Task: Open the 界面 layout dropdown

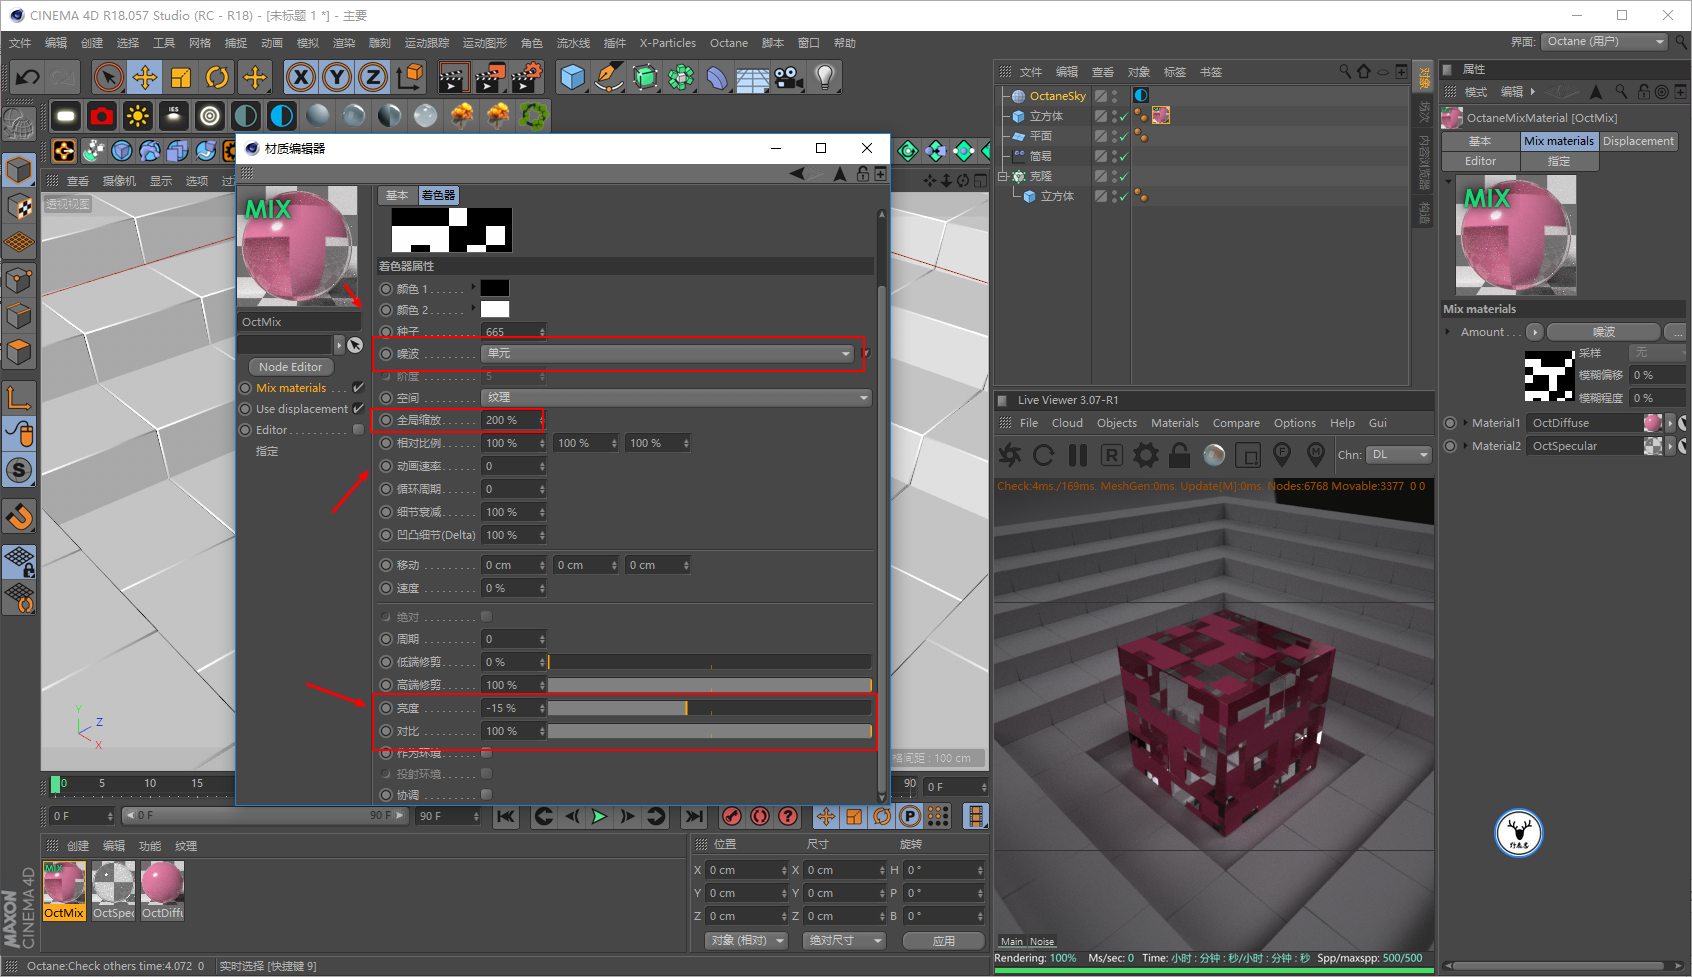Action: [x=1603, y=41]
